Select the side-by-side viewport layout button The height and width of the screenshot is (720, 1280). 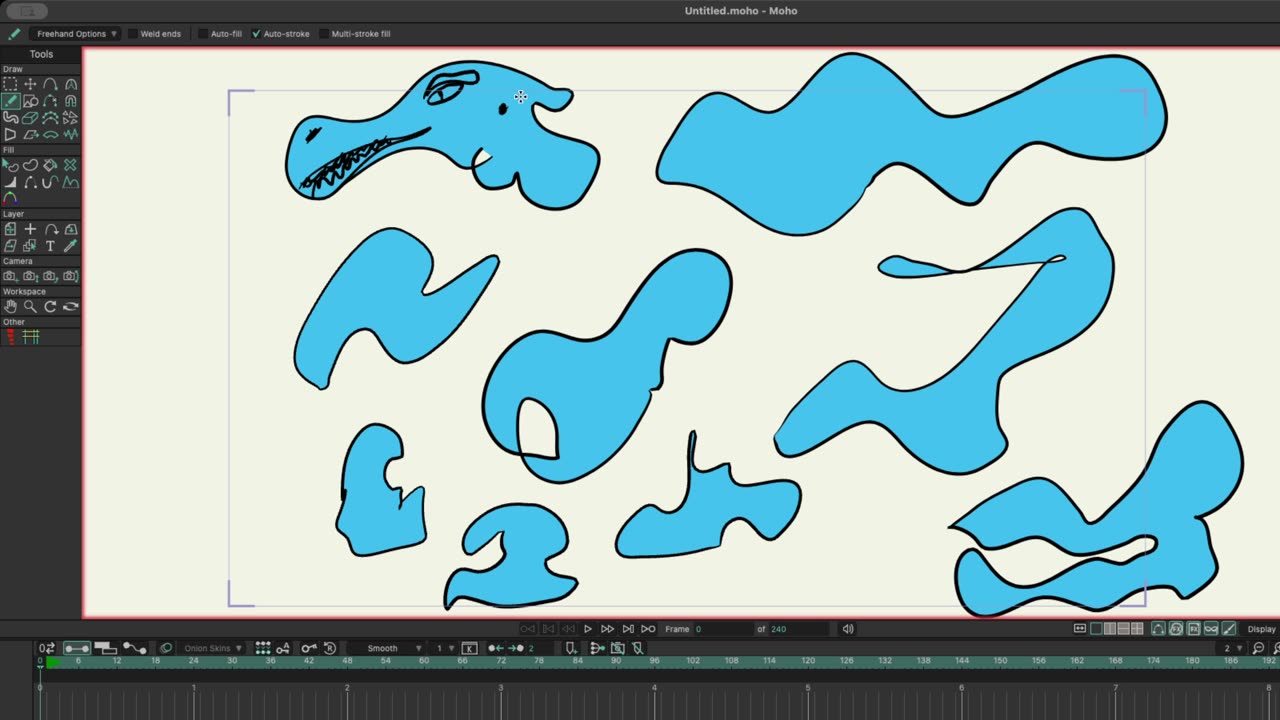(x=1110, y=629)
